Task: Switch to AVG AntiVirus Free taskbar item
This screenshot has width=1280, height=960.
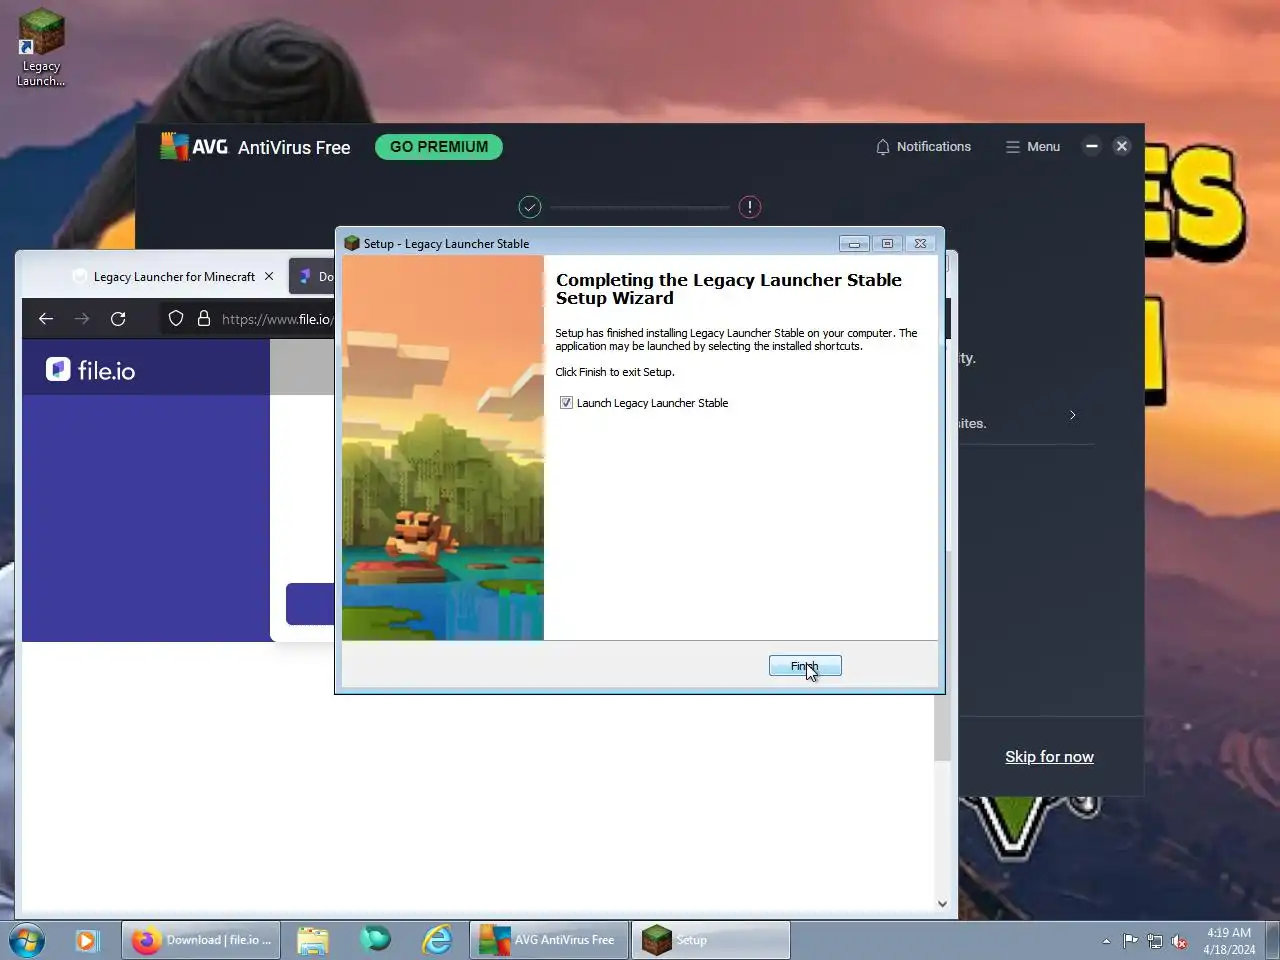Action: coord(549,941)
